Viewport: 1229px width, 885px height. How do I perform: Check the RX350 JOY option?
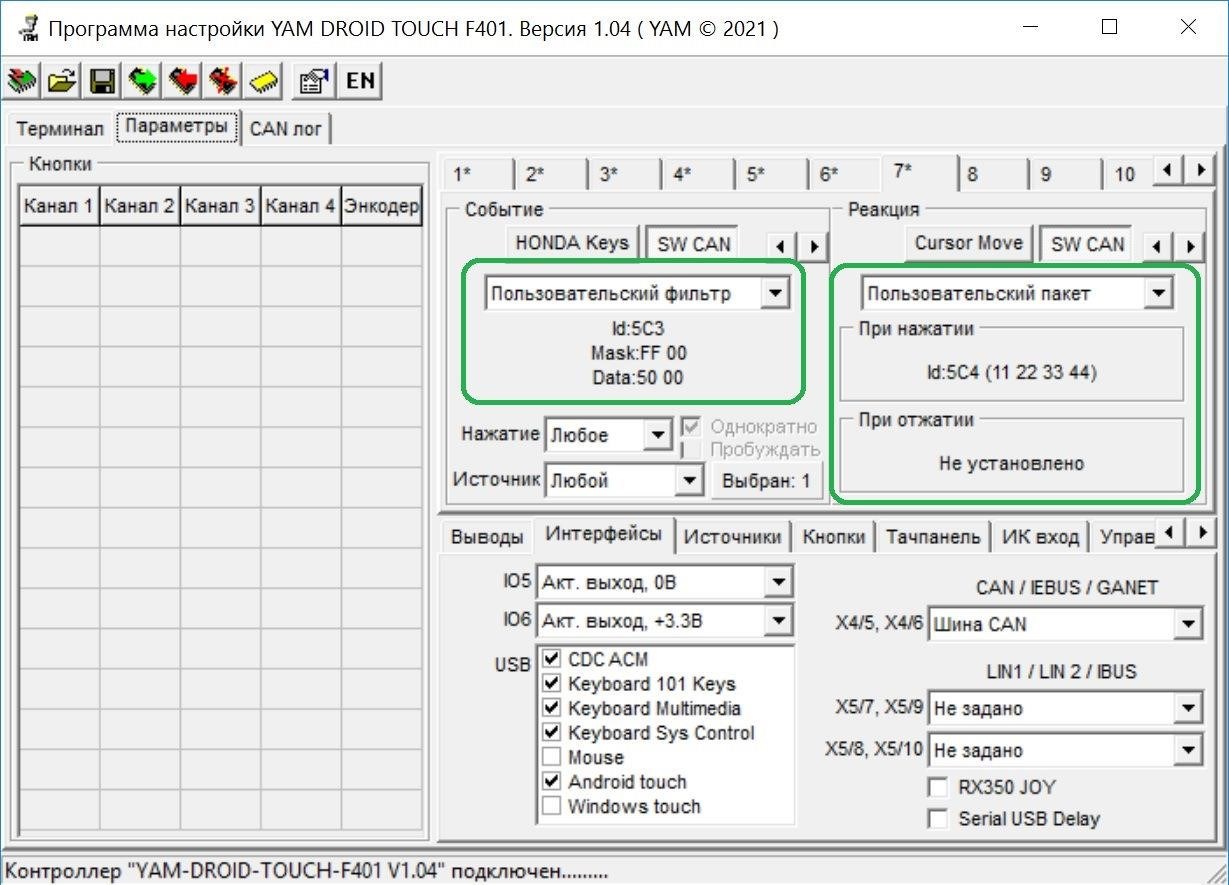938,787
